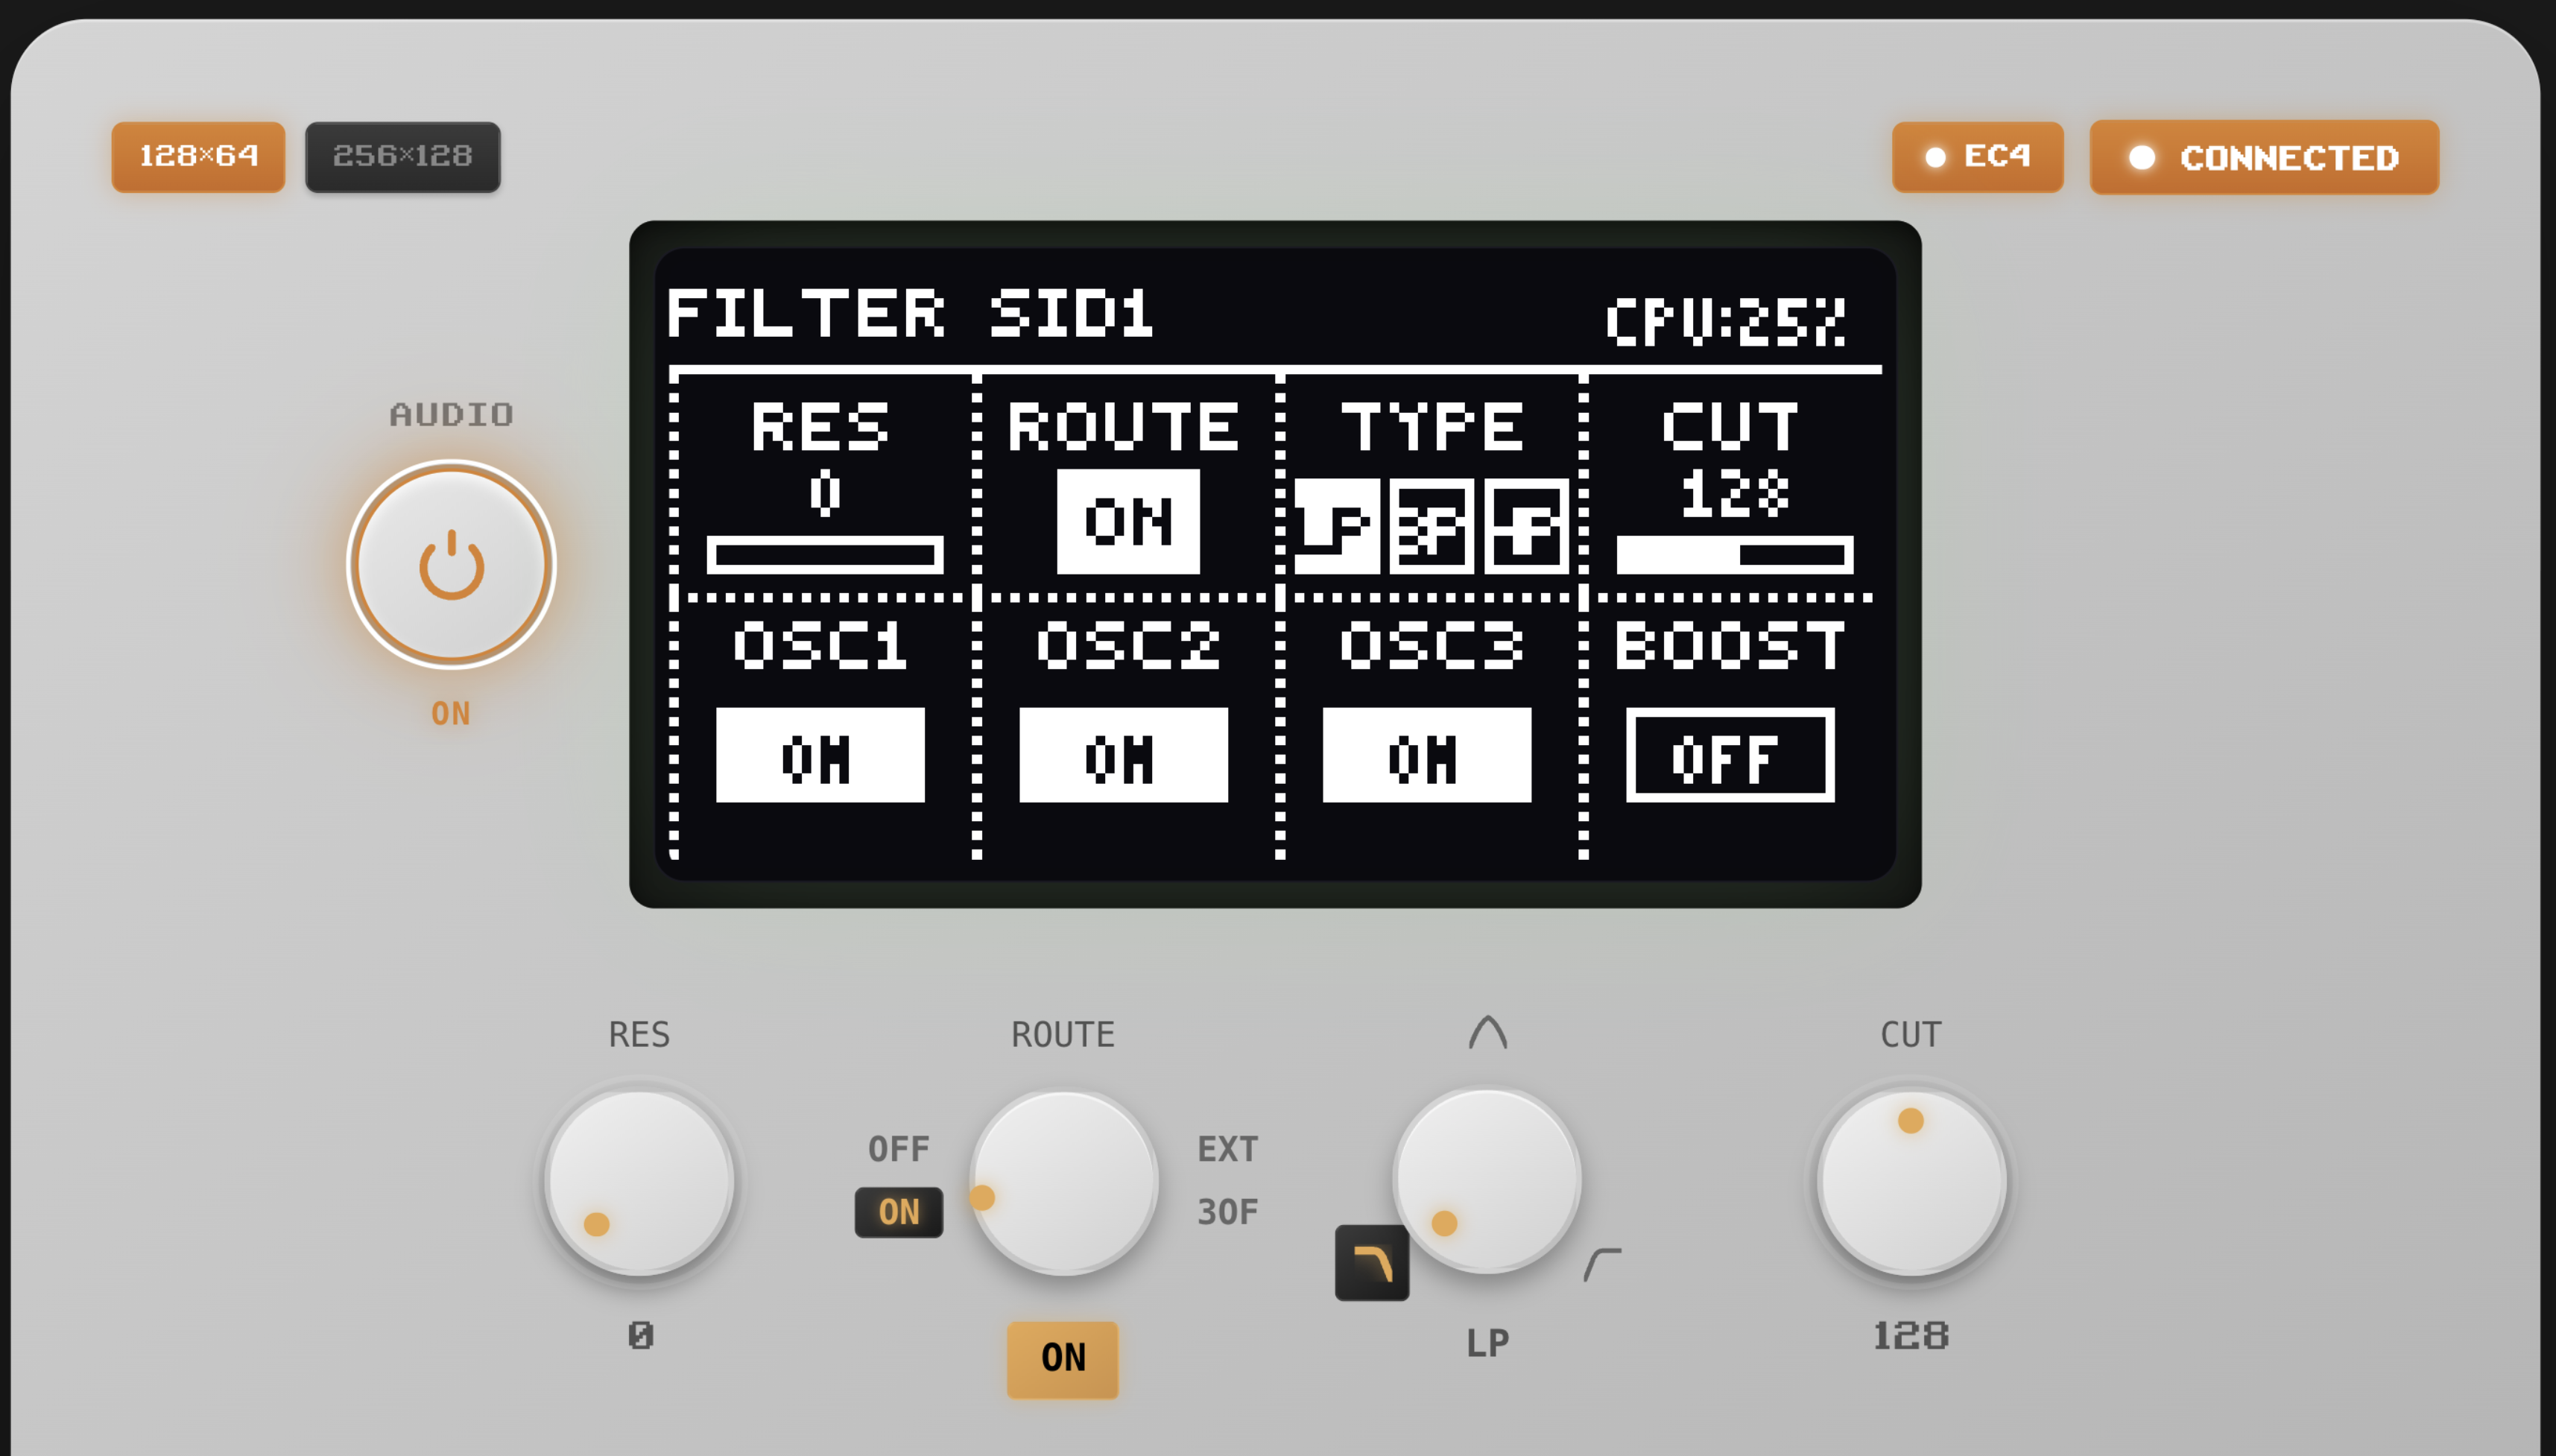This screenshot has width=2556, height=1456.
Task: Toggle OSC2 ON on the display
Action: (1123, 756)
